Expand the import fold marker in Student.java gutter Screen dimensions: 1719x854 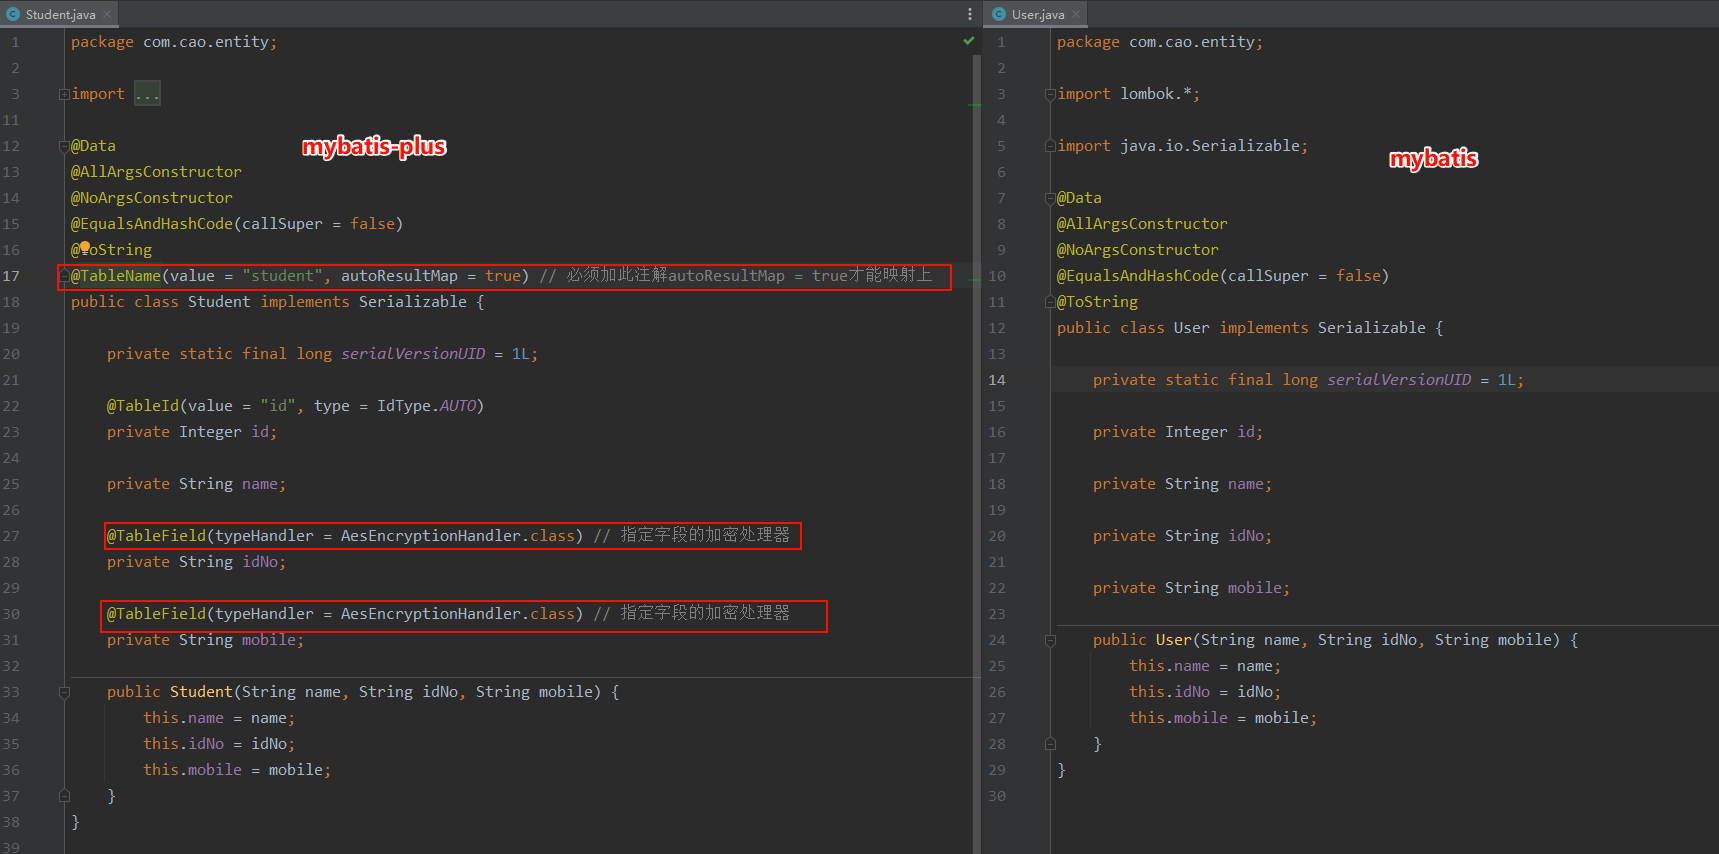64,94
